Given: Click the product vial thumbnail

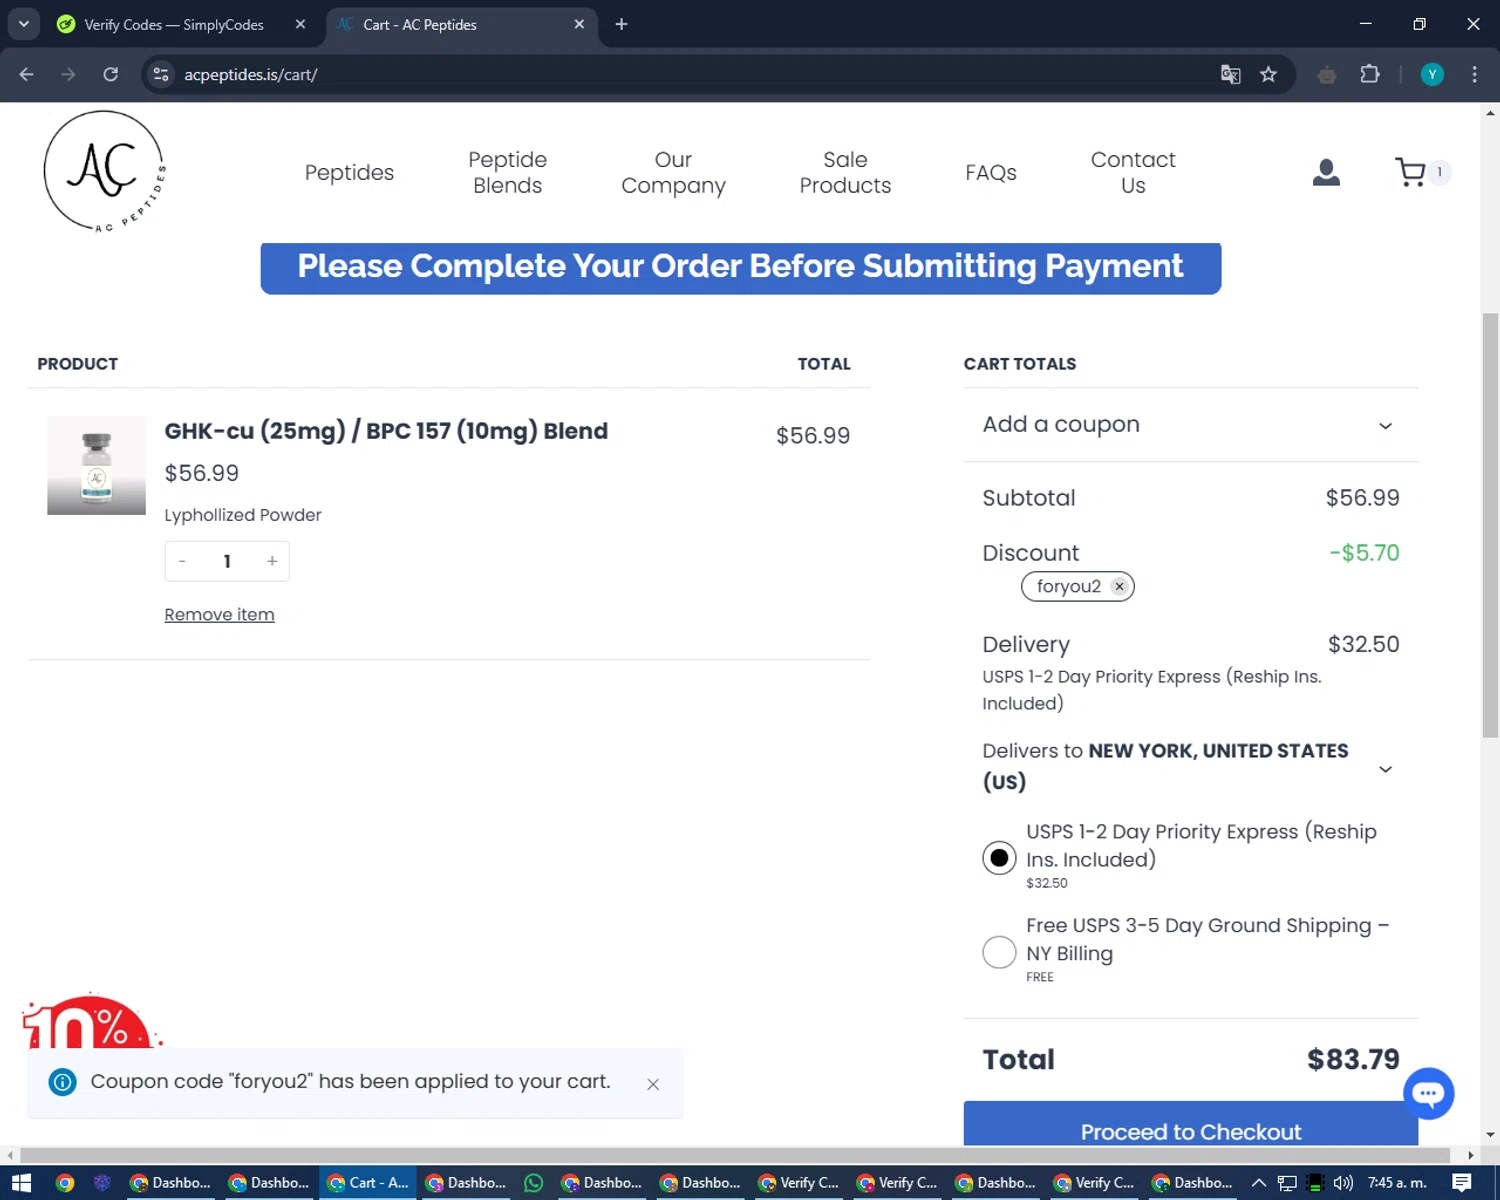Looking at the screenshot, I should click(x=96, y=466).
